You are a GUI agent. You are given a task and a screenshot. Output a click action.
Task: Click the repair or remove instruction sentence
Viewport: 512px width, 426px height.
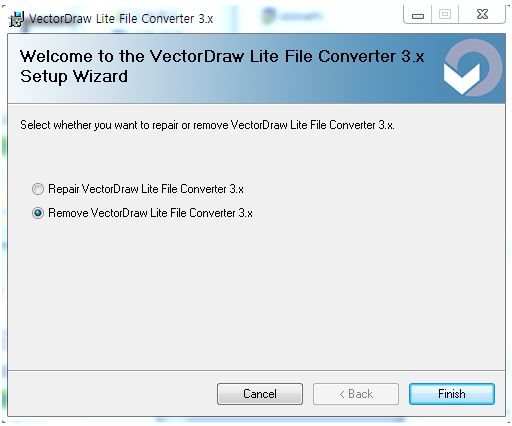[207, 125]
